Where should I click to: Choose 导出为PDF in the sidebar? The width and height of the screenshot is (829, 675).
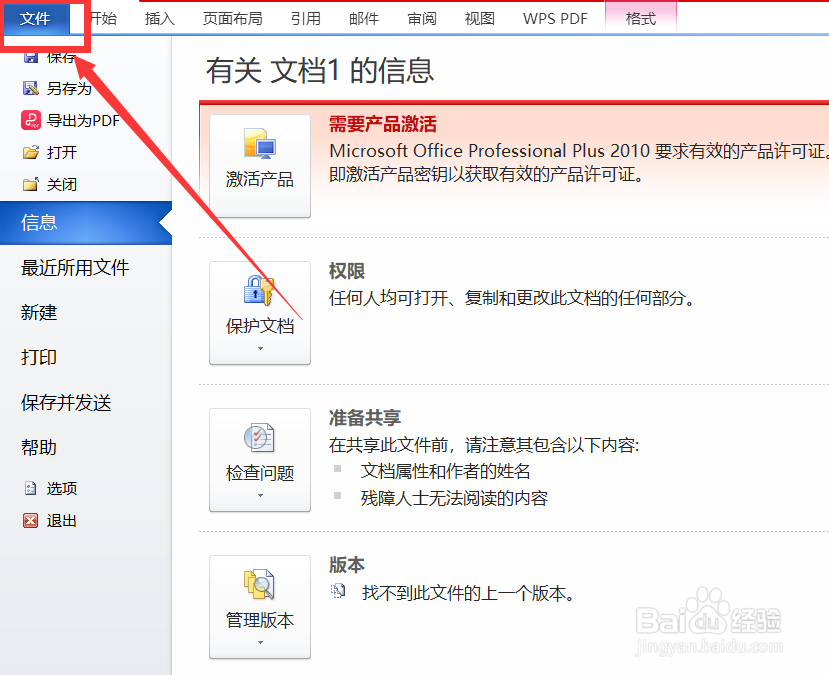(84, 121)
